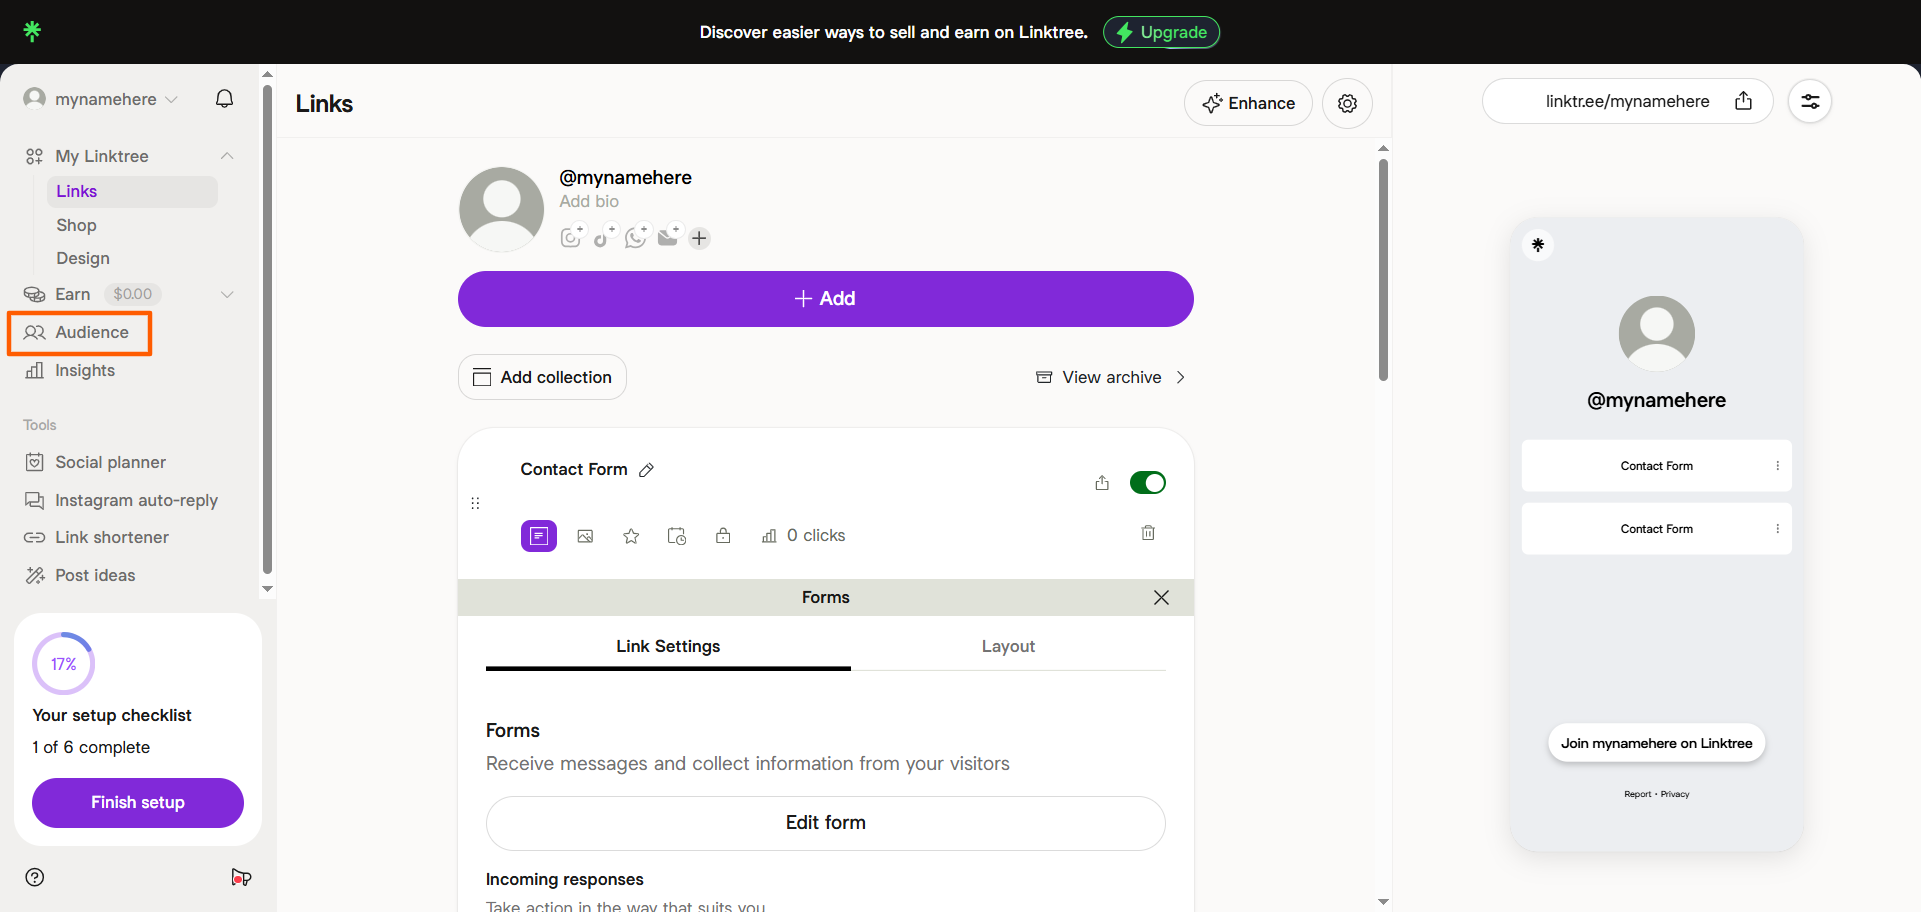
Task: Click the sidebar scrollbar
Action: pos(267,330)
